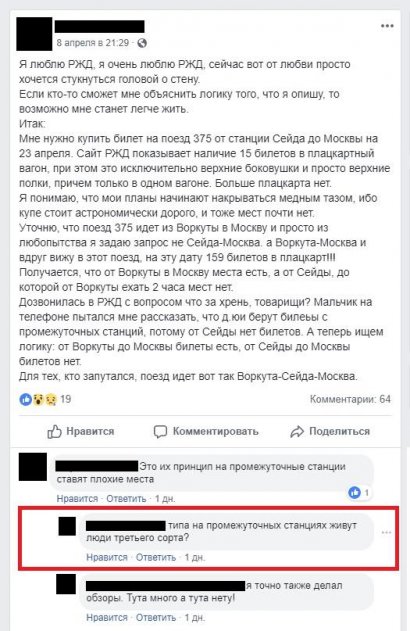Open three-dot menu on highlighted reply
Image resolution: width=410 pixels, height=631 pixels.
[386, 532]
